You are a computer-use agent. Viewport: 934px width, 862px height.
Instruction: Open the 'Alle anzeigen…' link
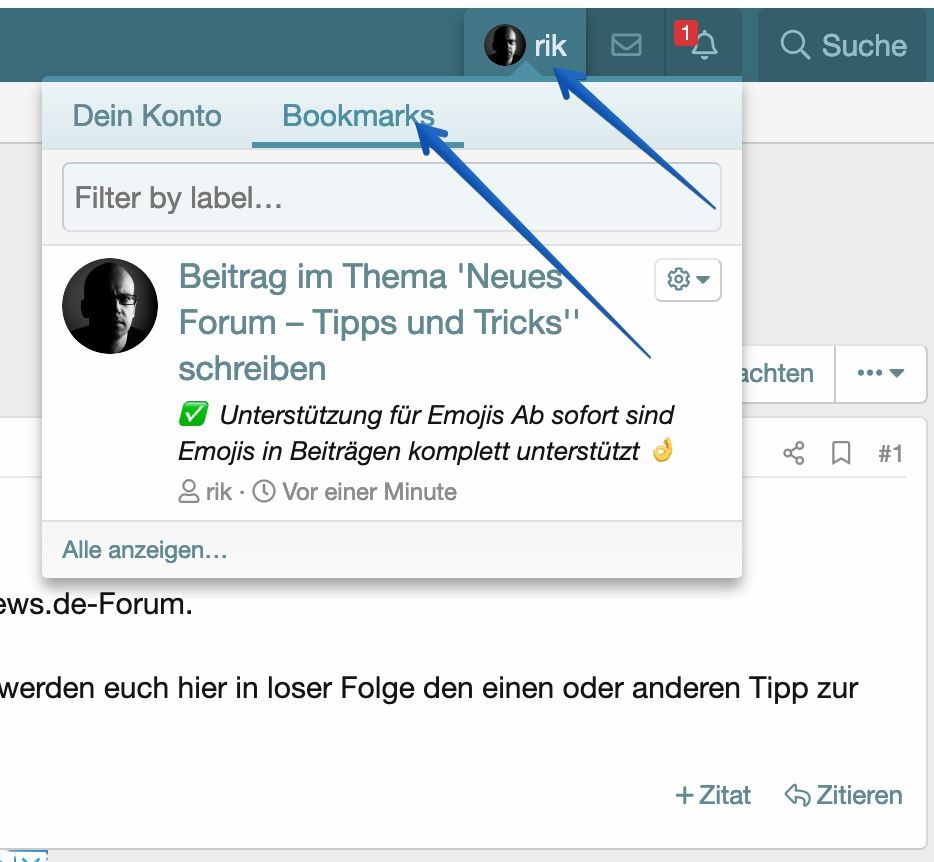click(x=145, y=550)
